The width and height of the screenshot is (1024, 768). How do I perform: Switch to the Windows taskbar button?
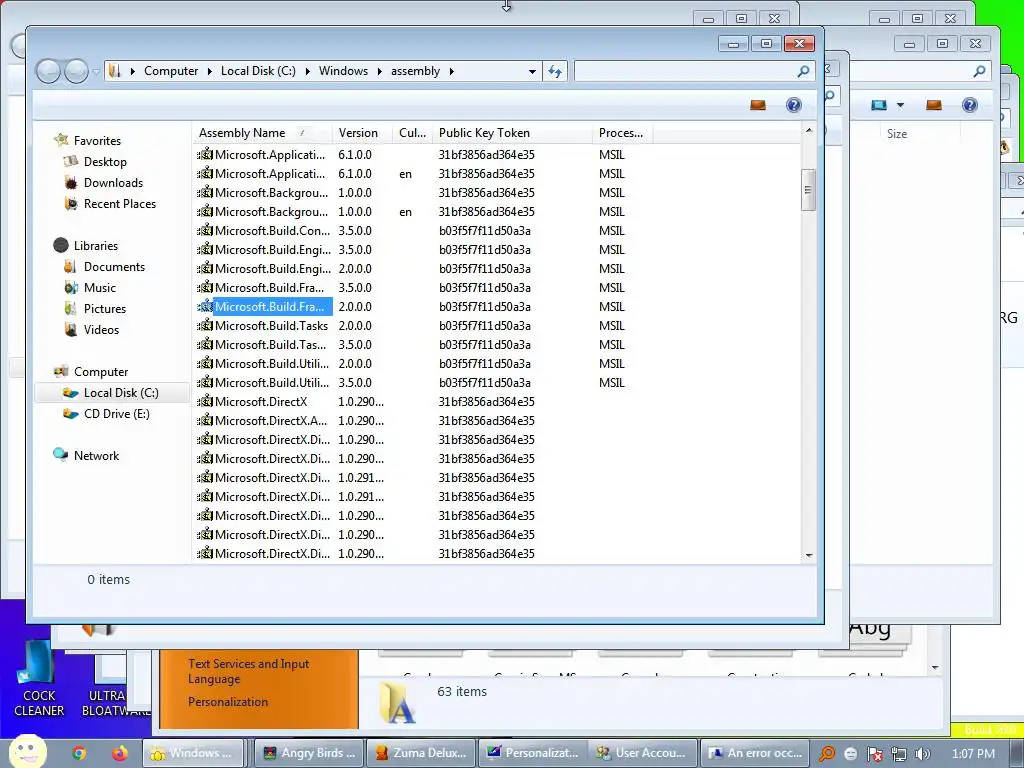coord(193,754)
